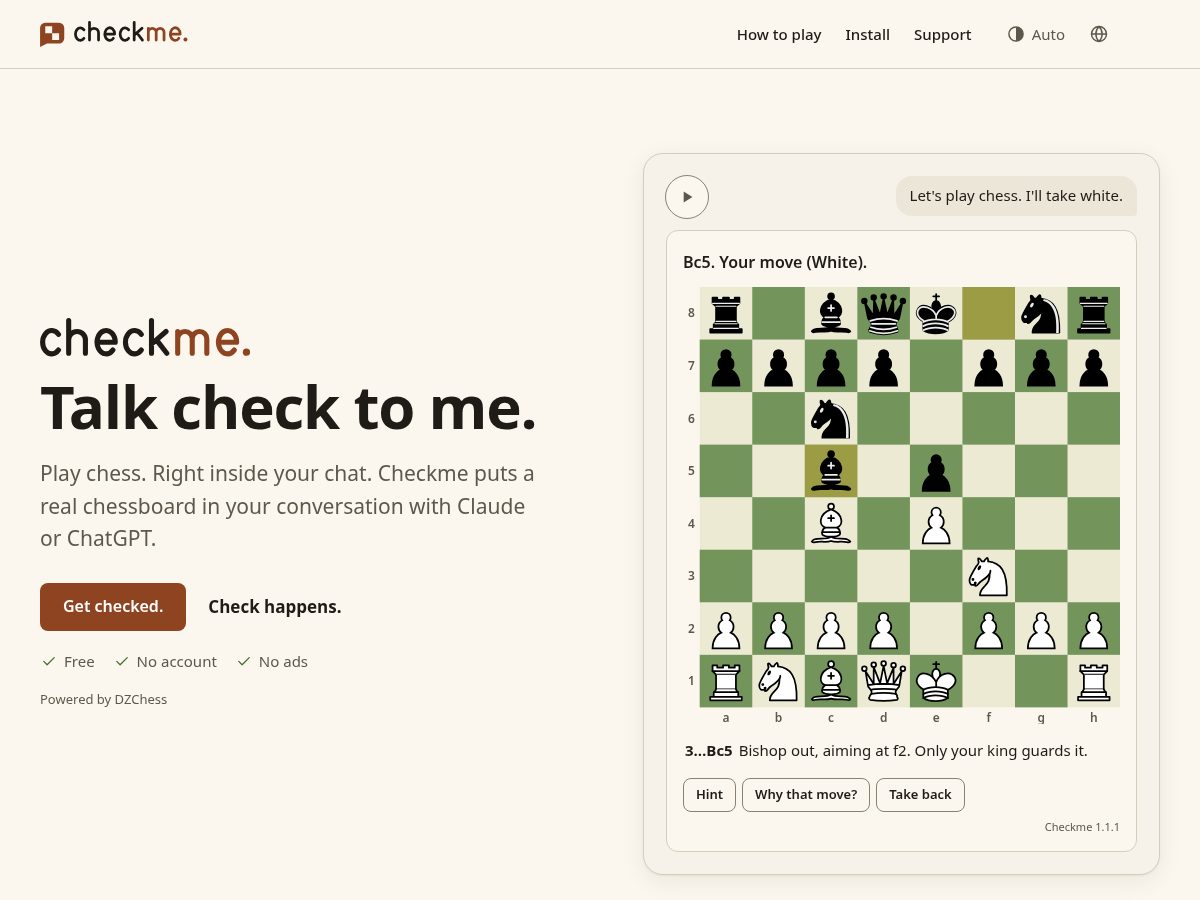Viewport: 1200px width, 900px height.
Task: Click the checkme logo icon in header
Action: tap(52, 34)
